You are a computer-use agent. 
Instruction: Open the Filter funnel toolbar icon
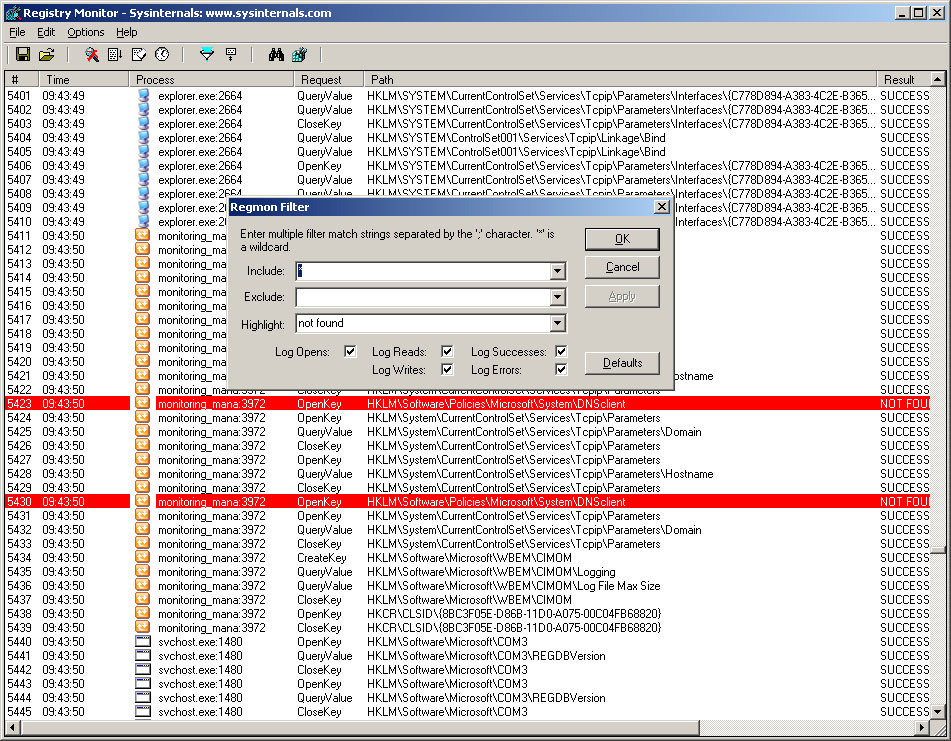207,55
